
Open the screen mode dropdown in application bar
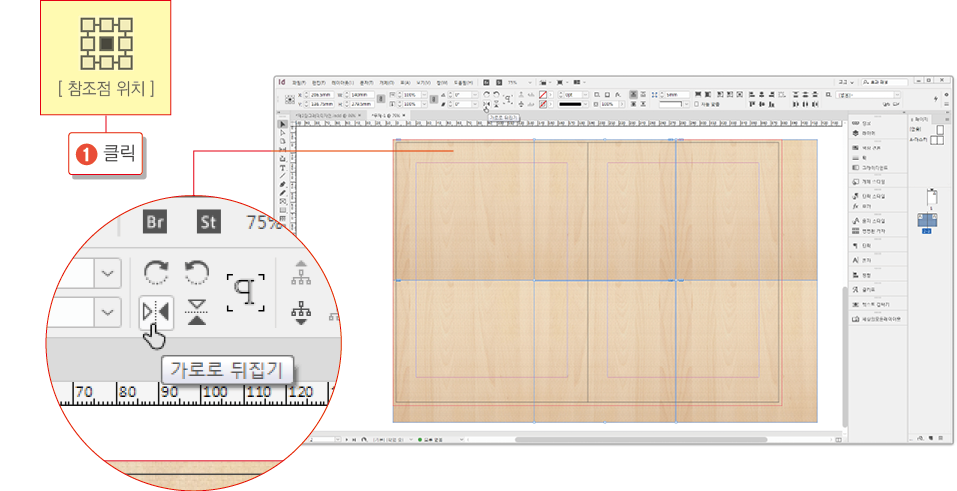coord(562,82)
